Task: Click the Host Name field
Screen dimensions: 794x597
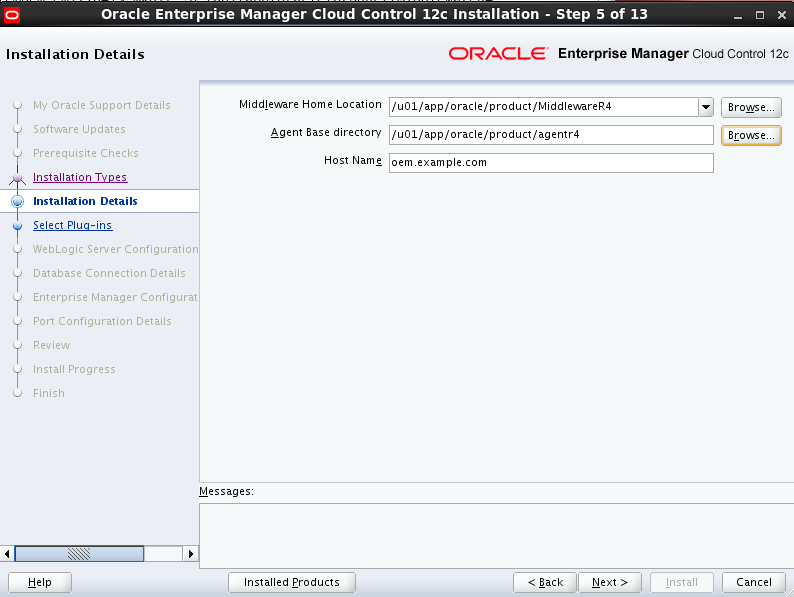Action: [551, 163]
